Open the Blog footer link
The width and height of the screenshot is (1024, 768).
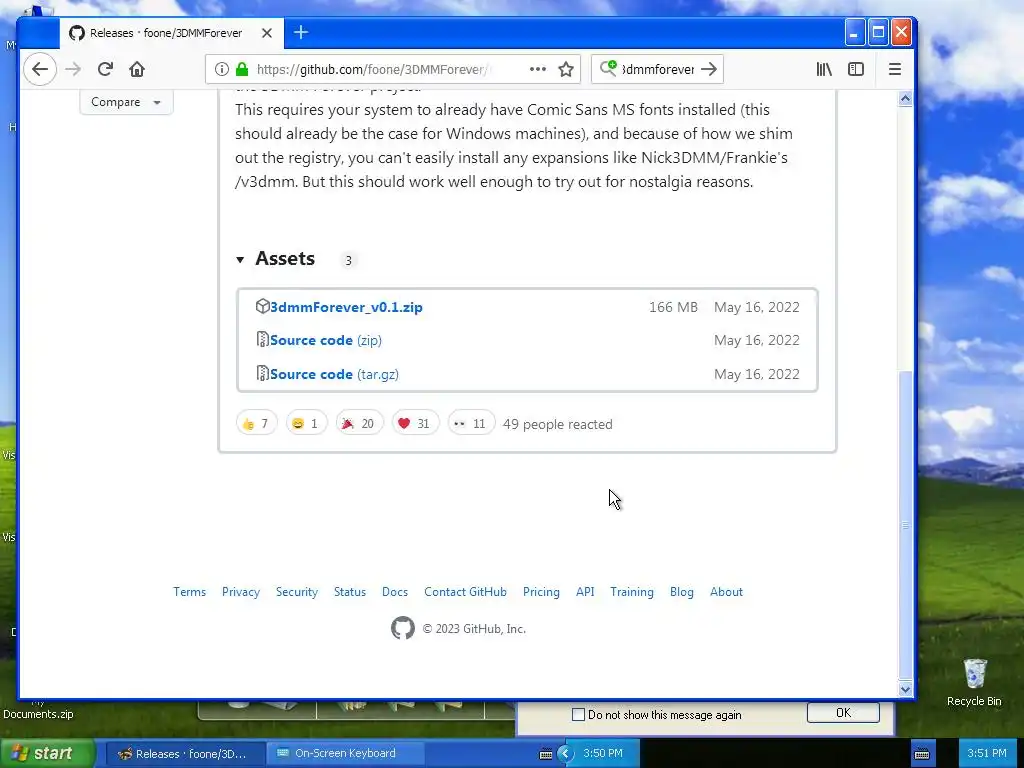(x=682, y=592)
